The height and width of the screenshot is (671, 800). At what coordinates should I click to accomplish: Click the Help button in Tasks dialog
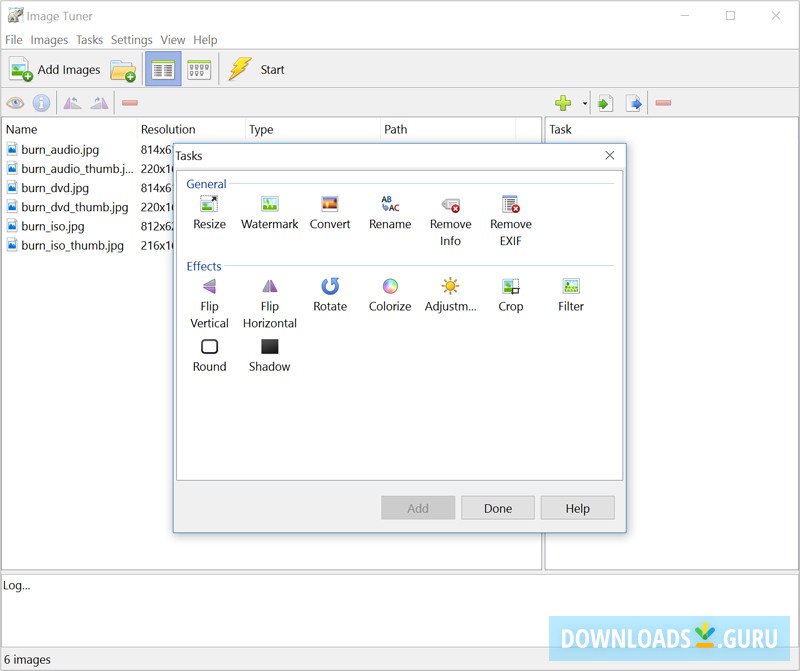(x=577, y=508)
